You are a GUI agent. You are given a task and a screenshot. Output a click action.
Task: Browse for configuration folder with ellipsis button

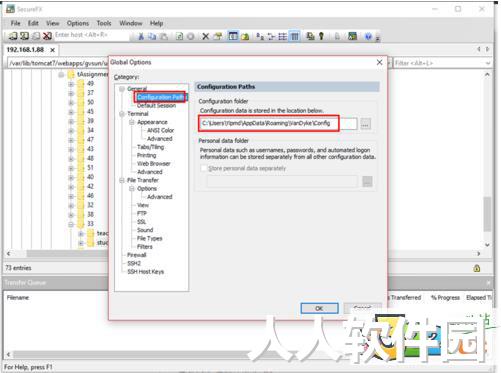pos(365,125)
